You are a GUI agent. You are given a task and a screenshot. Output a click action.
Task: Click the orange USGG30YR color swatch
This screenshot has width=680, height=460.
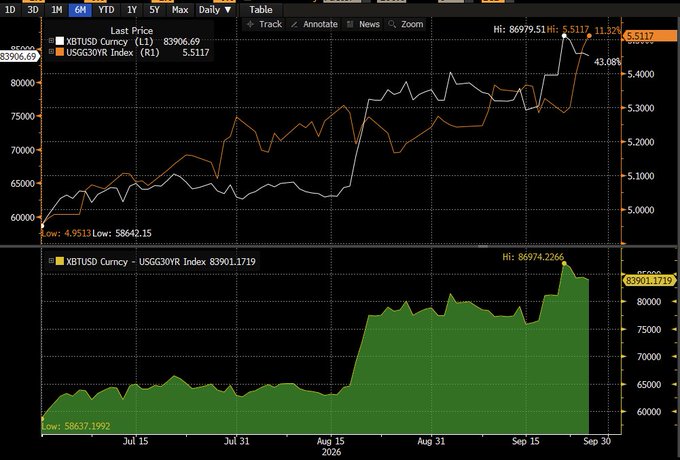point(59,52)
